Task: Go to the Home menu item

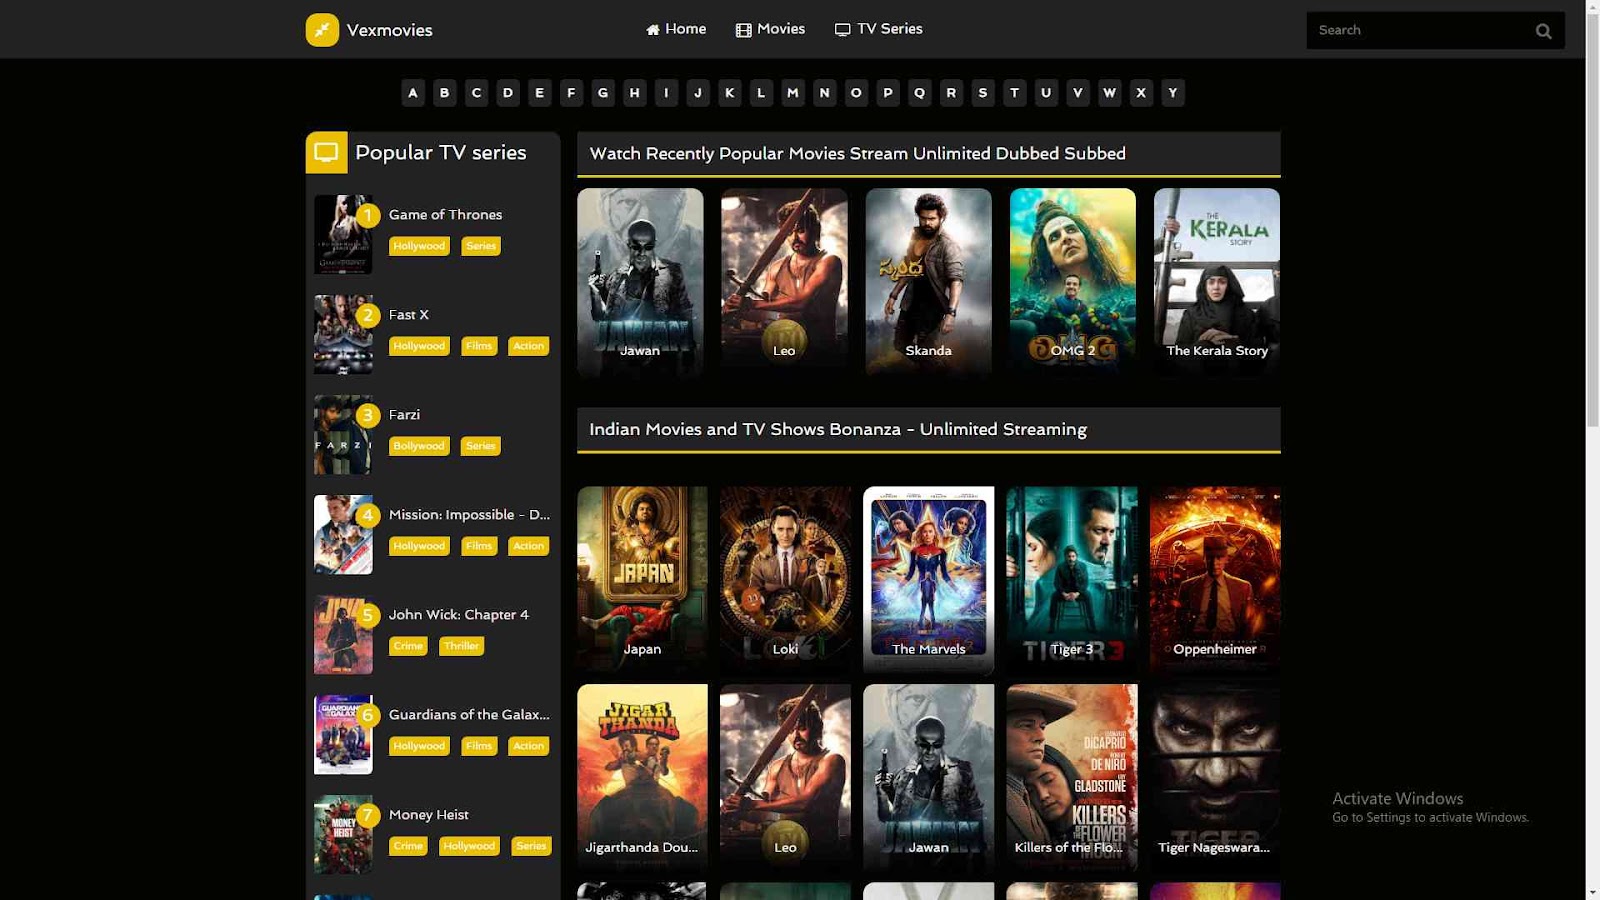Action: 676,29
